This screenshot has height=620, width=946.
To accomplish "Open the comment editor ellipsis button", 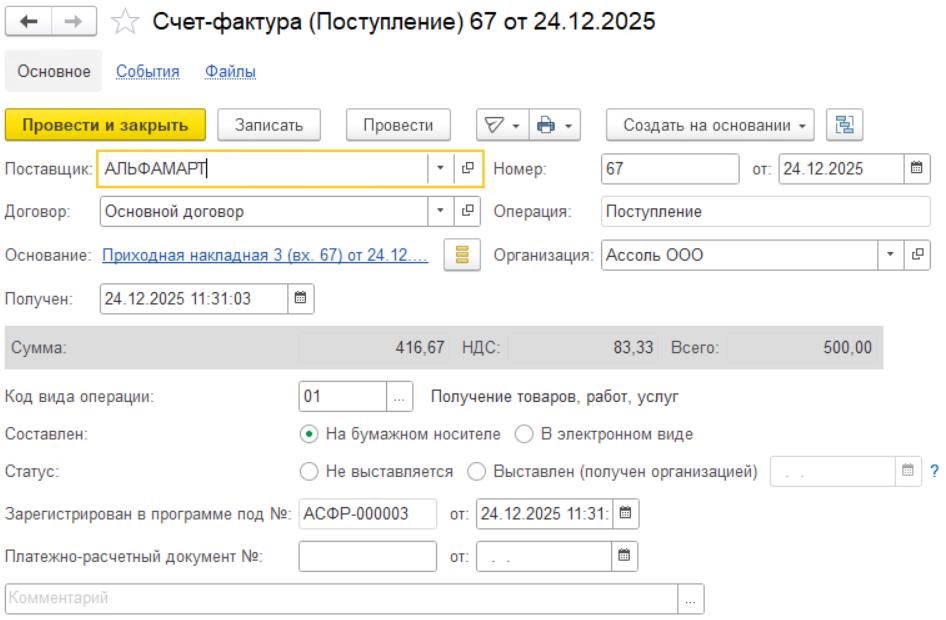I will pyautogui.click(x=690, y=599).
